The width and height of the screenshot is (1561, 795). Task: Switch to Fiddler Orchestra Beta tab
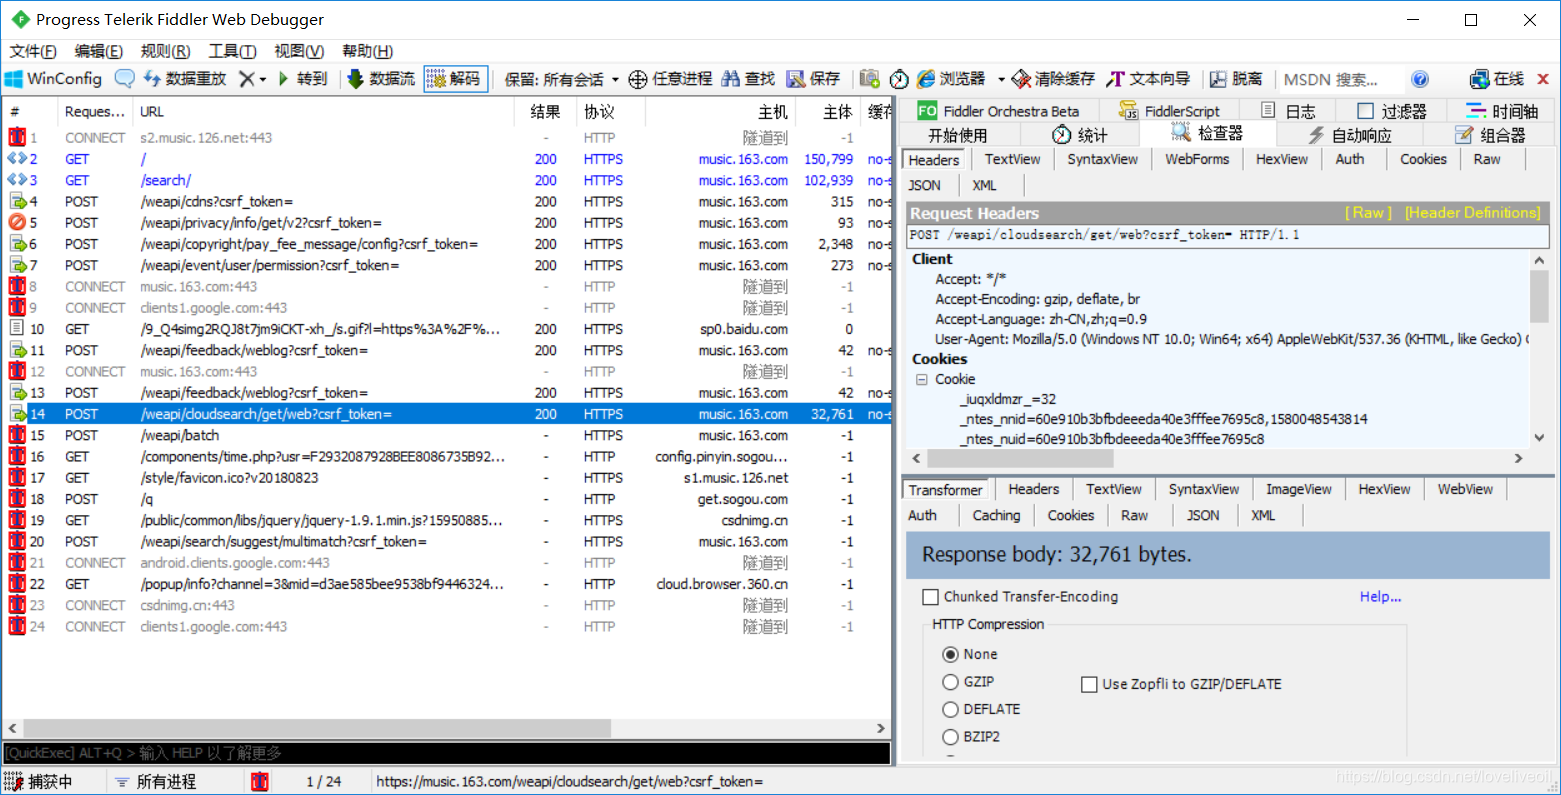coord(999,111)
